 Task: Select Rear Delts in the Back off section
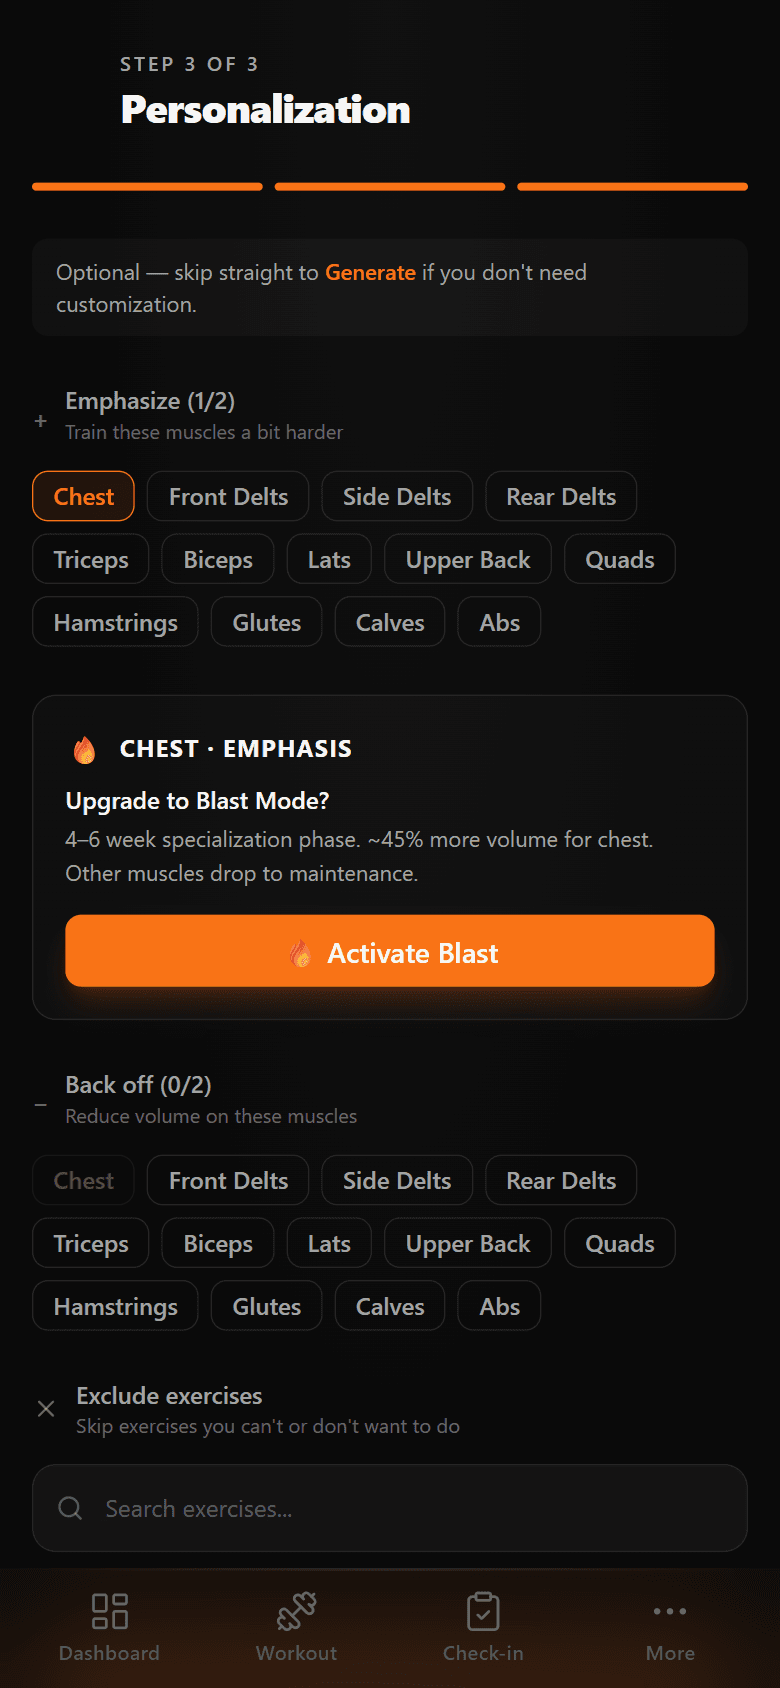[x=560, y=1180]
